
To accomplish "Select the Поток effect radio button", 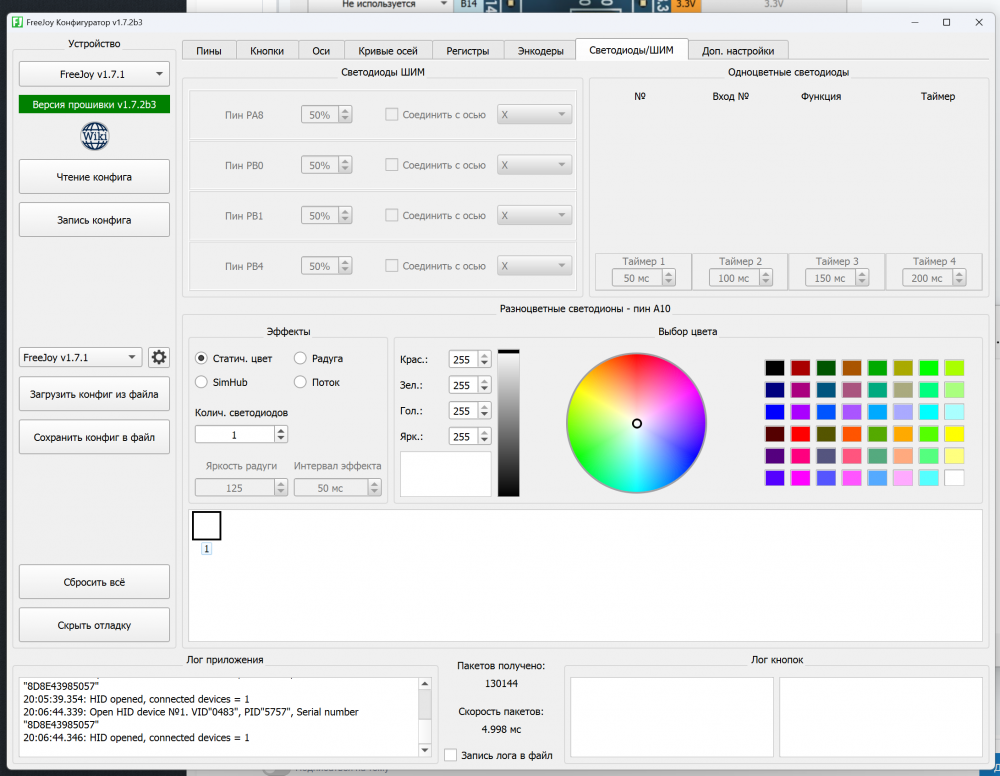I will coord(301,382).
